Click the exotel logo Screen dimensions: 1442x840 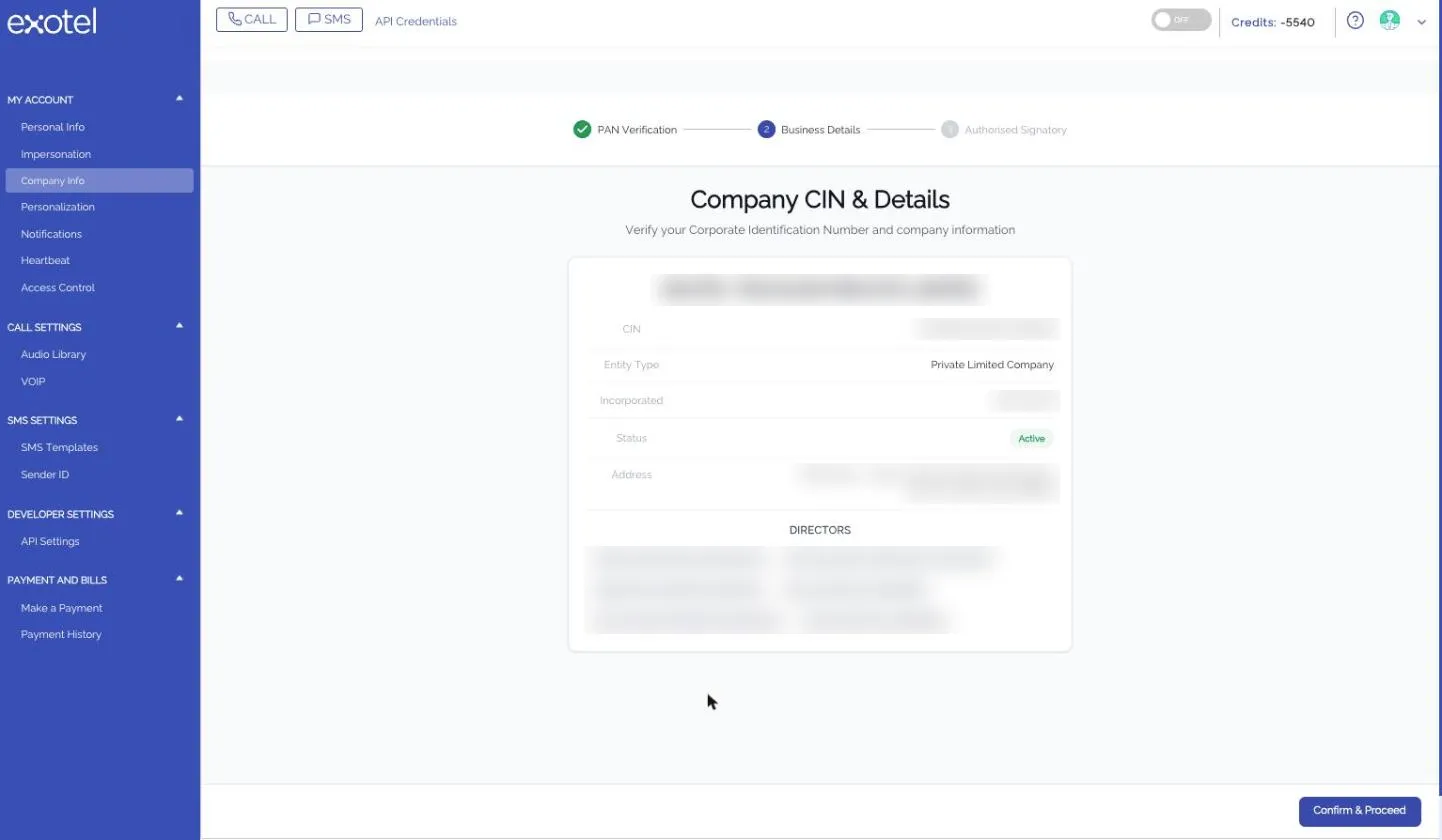coord(52,21)
